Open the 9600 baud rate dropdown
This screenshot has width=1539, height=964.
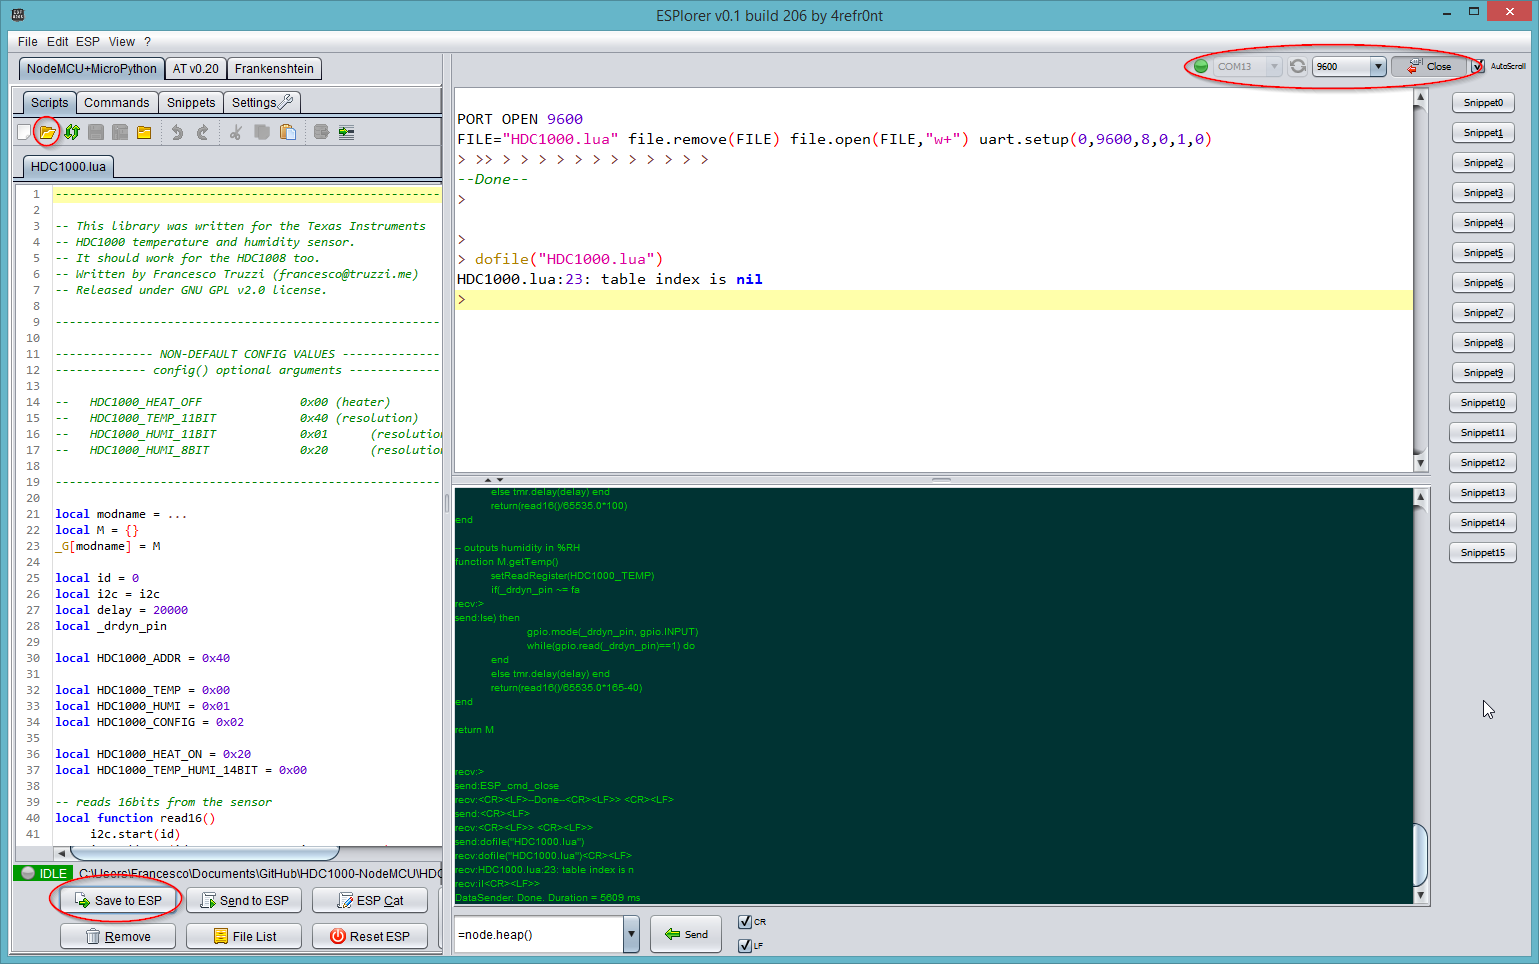pos(1377,66)
